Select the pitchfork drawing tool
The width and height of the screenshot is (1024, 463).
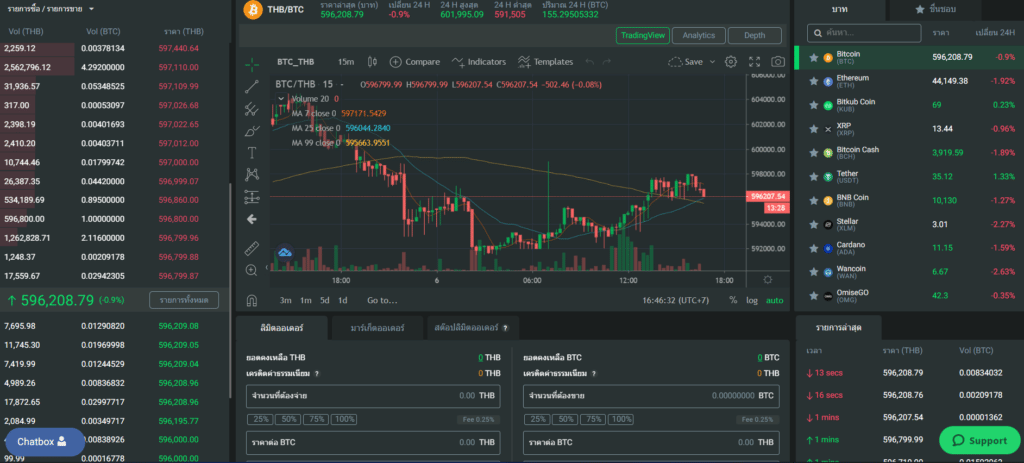(x=251, y=109)
